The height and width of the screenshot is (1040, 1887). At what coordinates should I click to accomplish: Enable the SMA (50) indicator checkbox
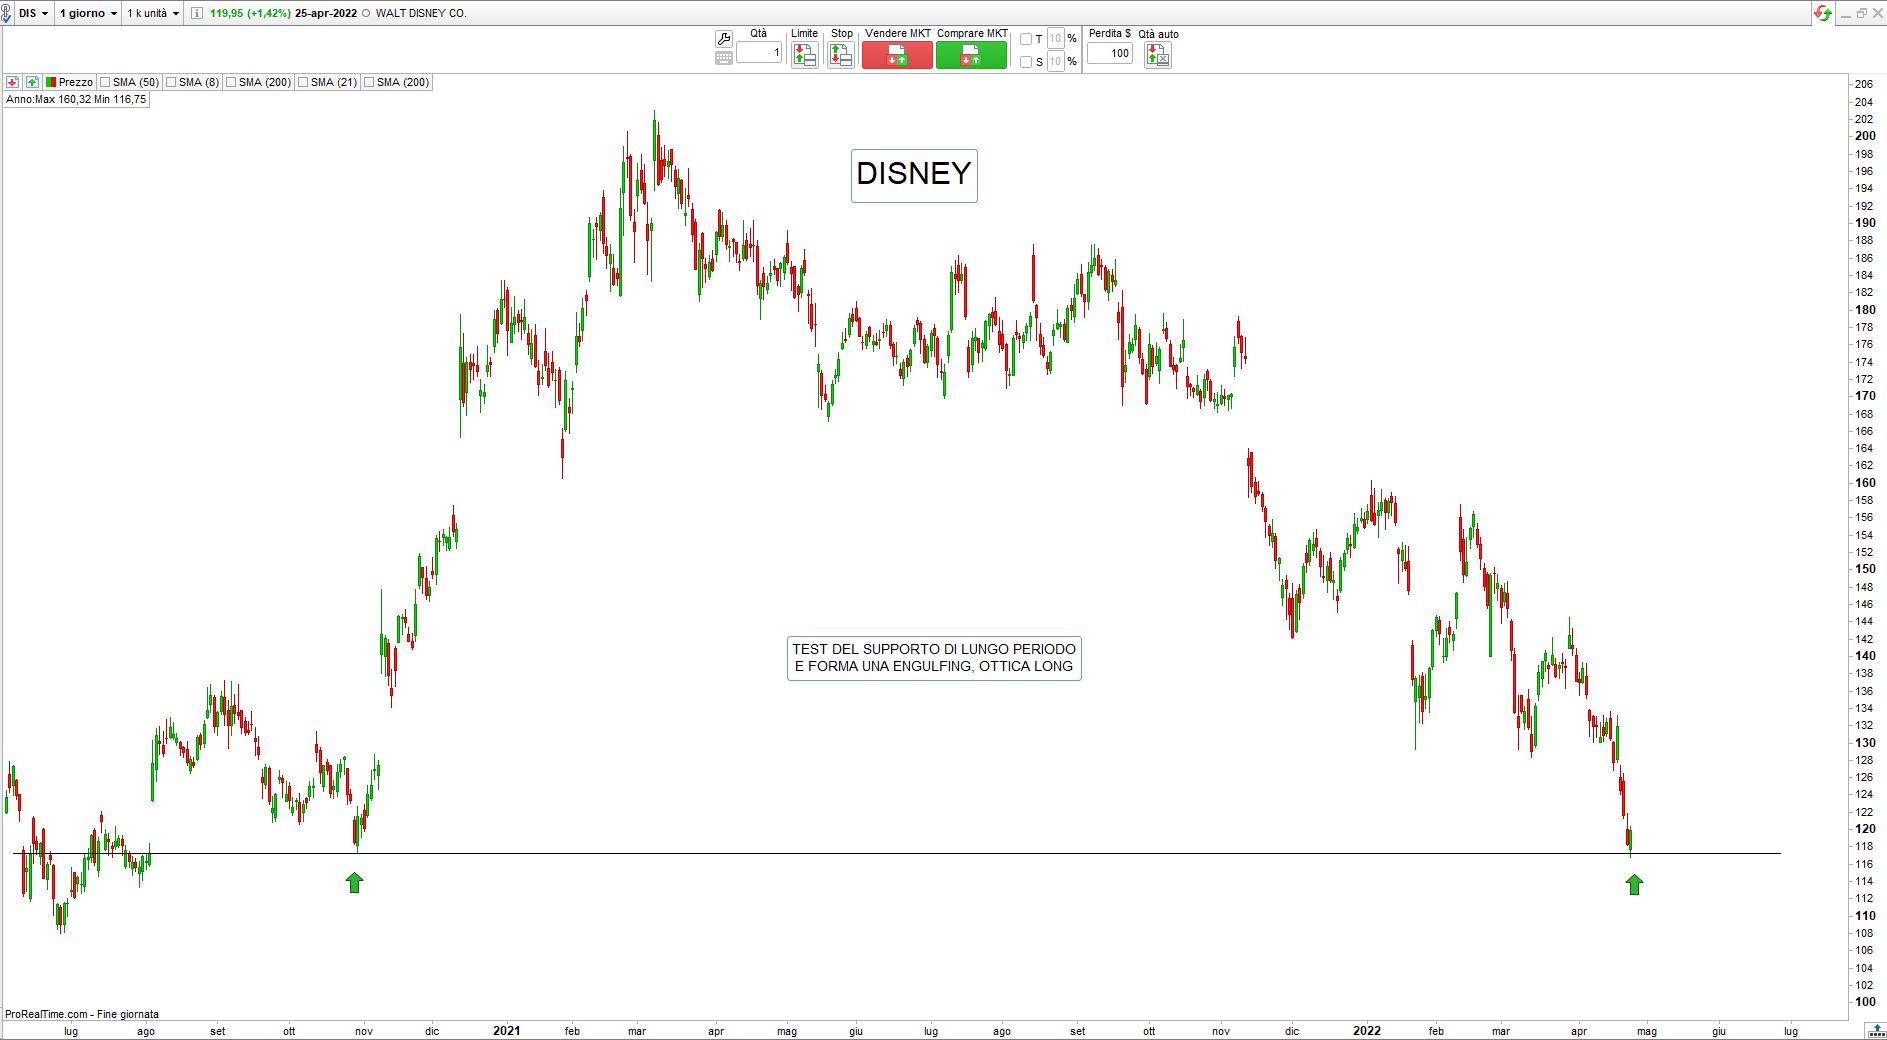105,82
